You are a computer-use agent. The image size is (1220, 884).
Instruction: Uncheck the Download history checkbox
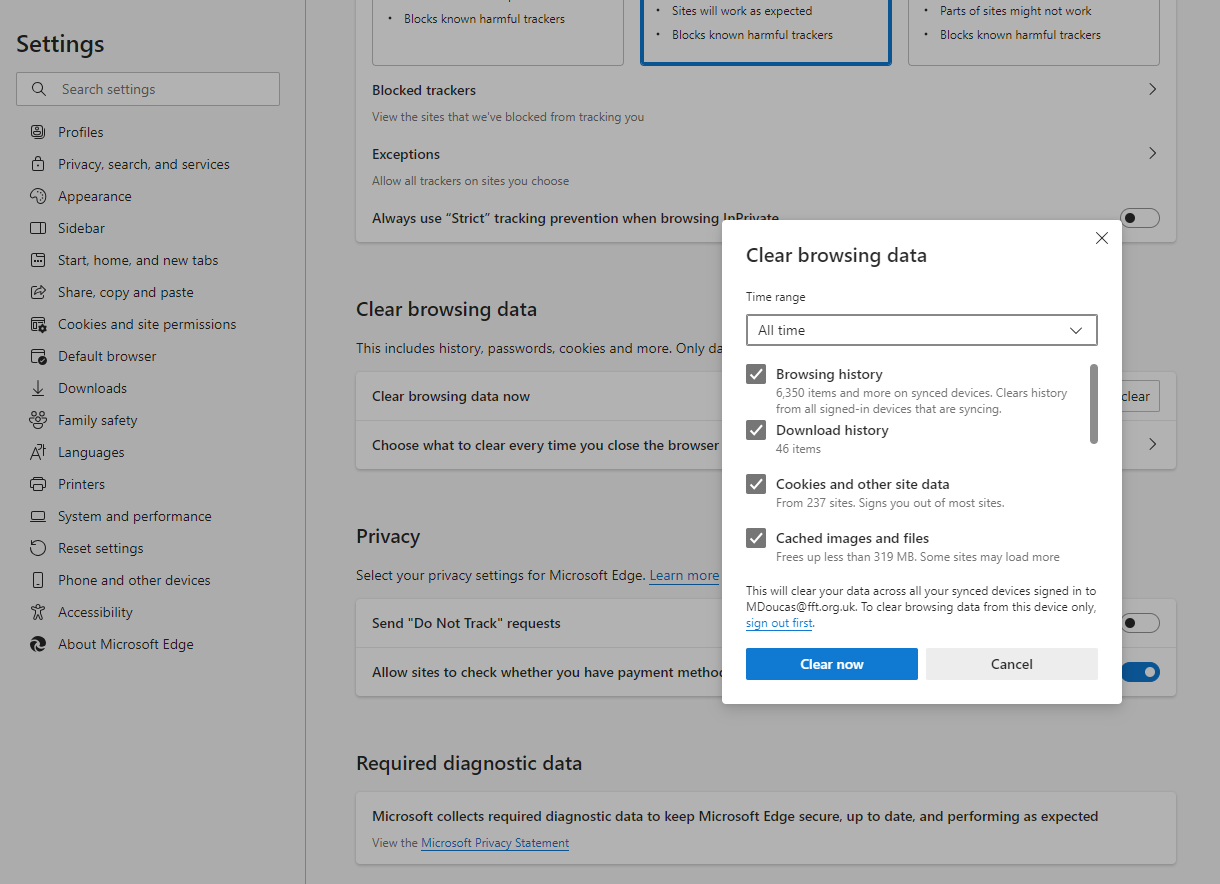click(756, 430)
